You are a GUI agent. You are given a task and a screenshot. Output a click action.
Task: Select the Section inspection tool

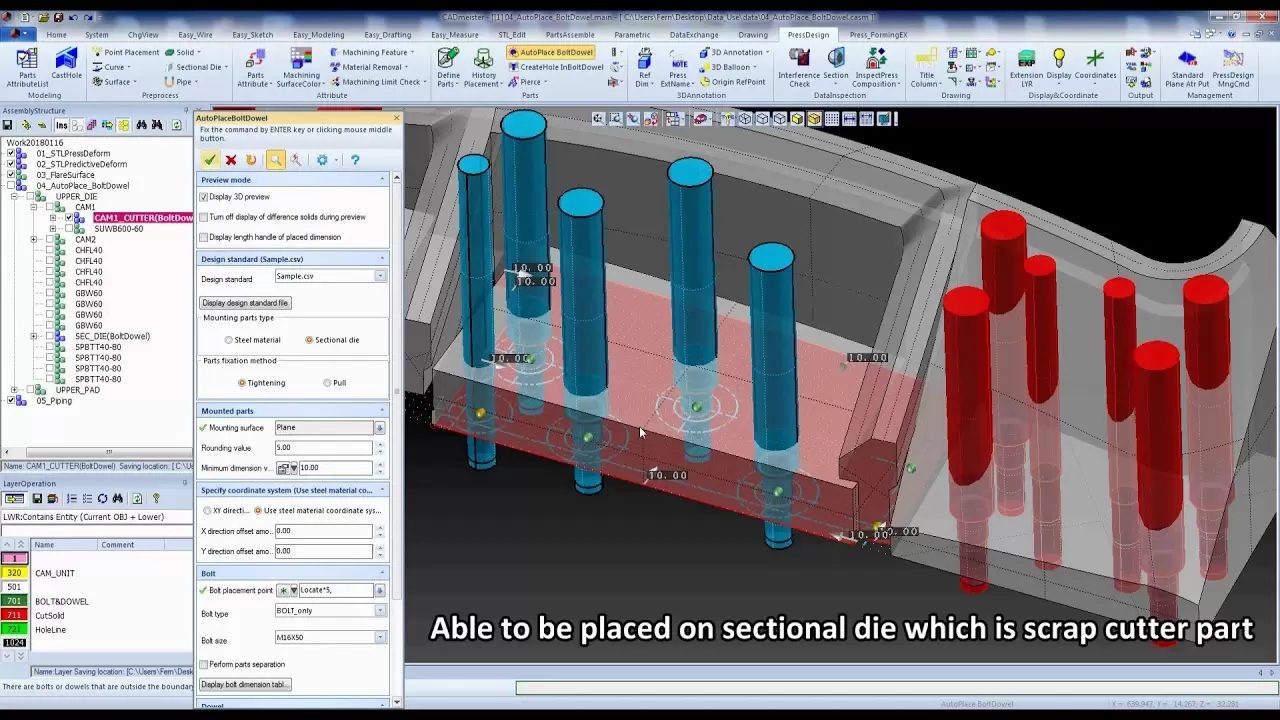click(836, 66)
